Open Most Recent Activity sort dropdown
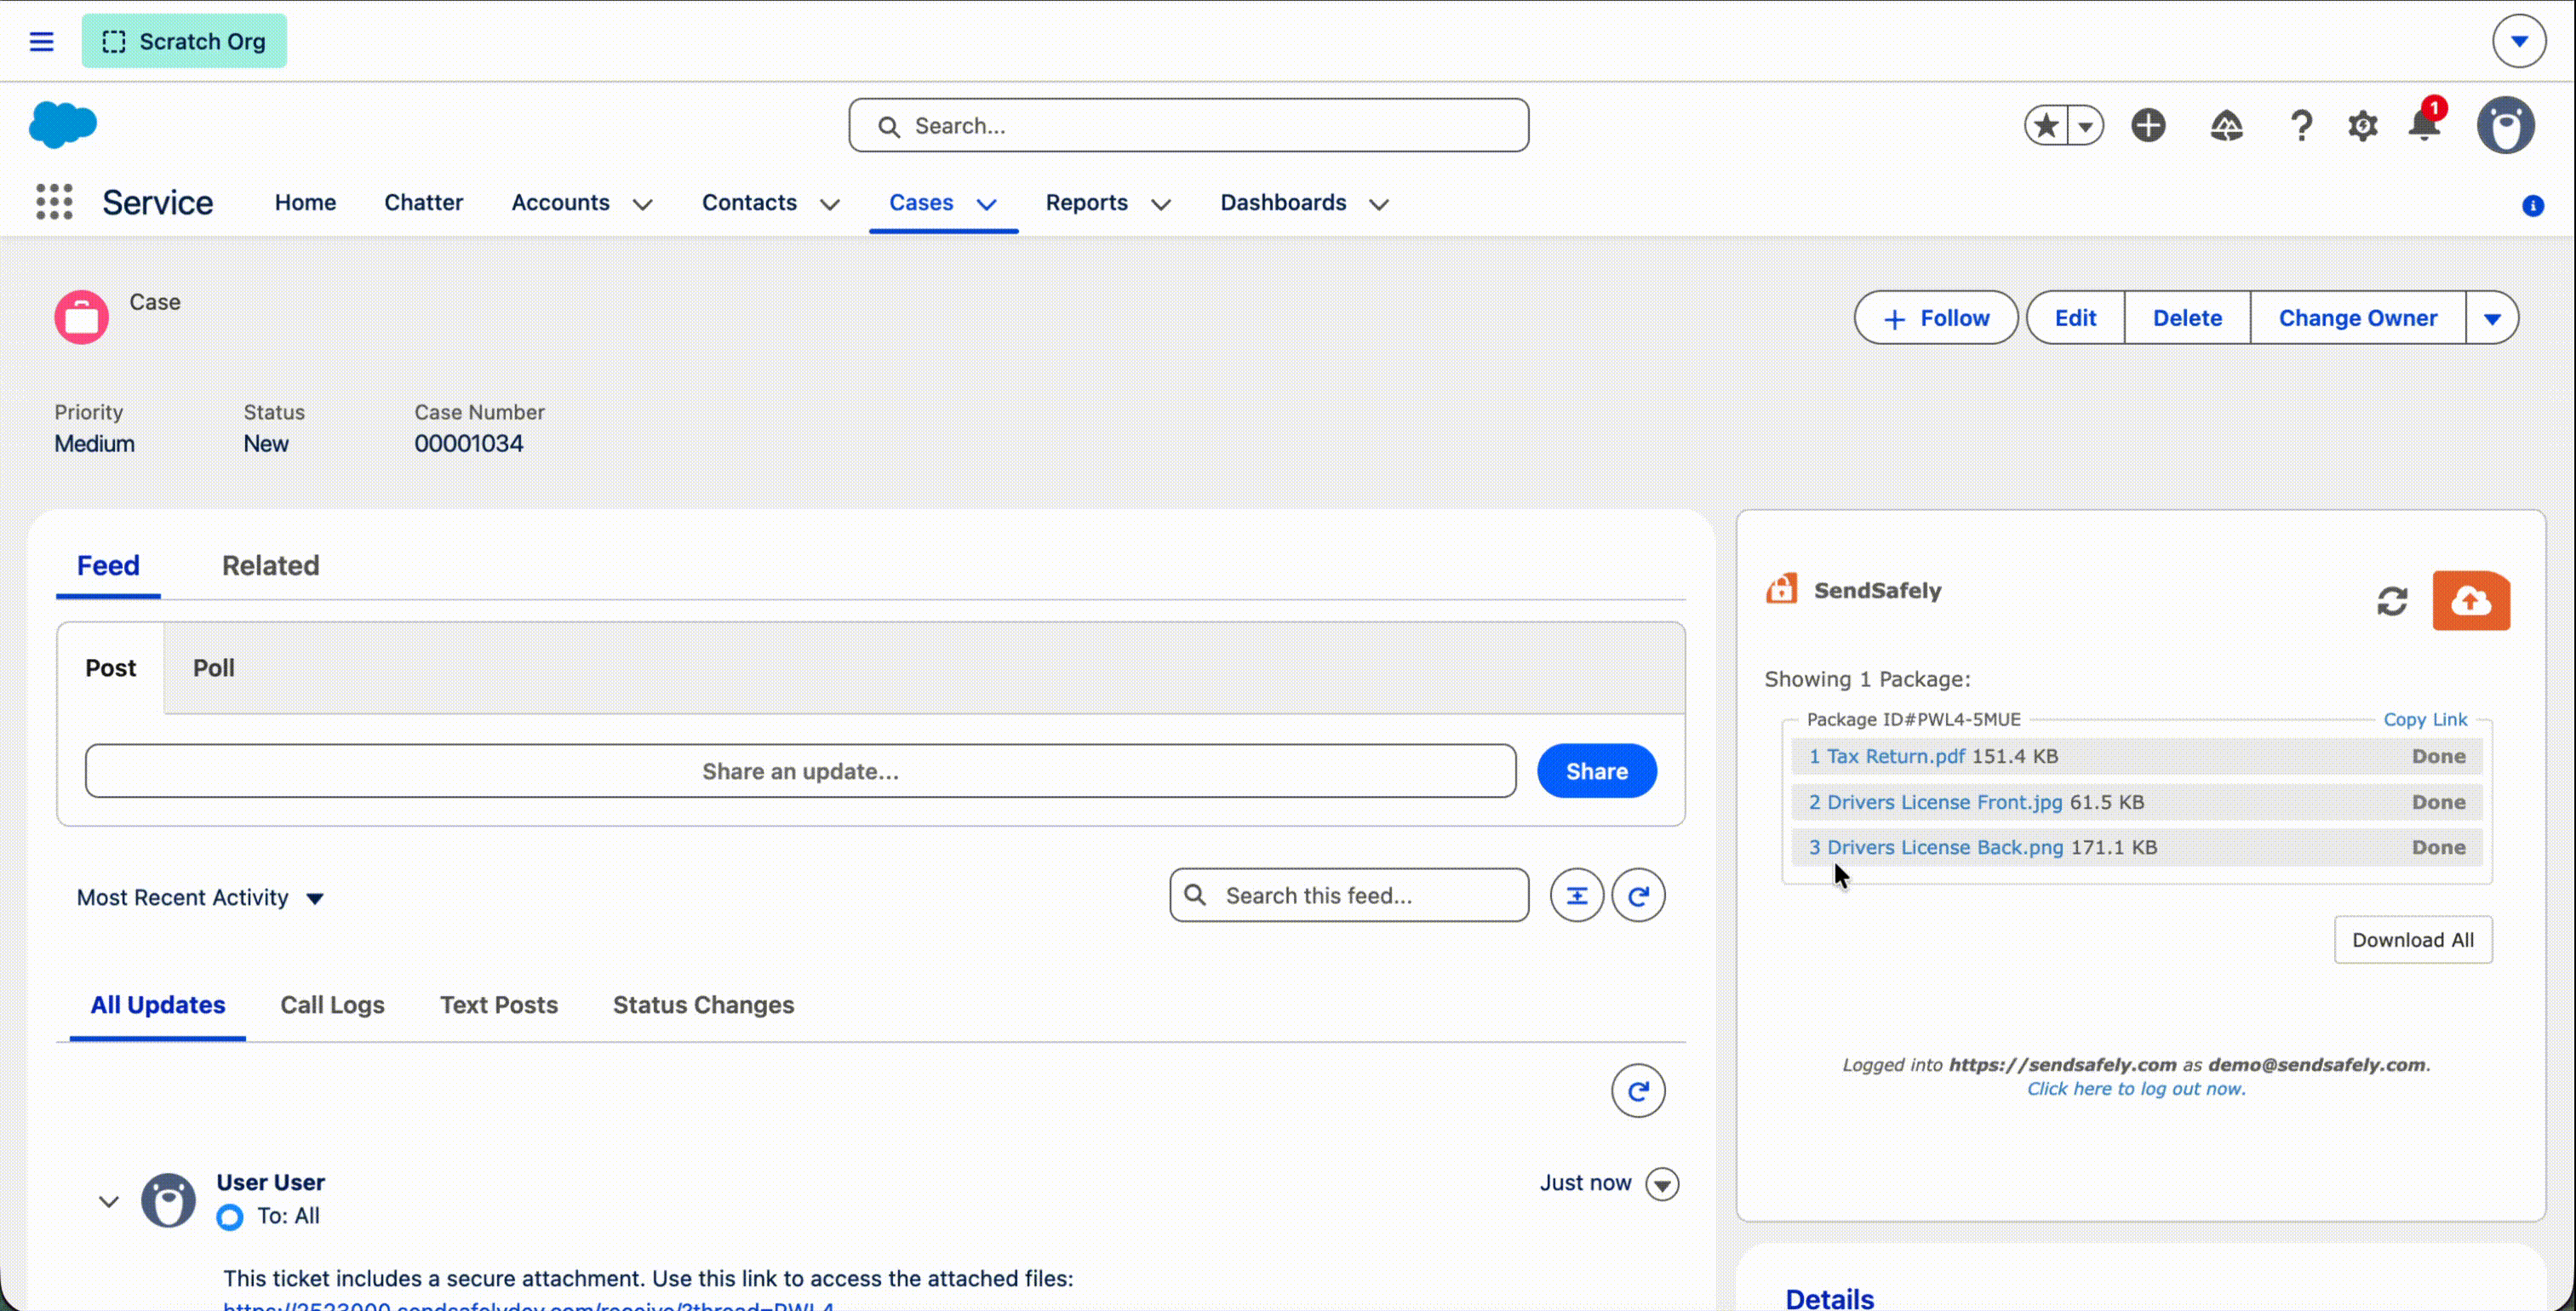Viewport: 2576px width, 1311px height. click(200, 897)
